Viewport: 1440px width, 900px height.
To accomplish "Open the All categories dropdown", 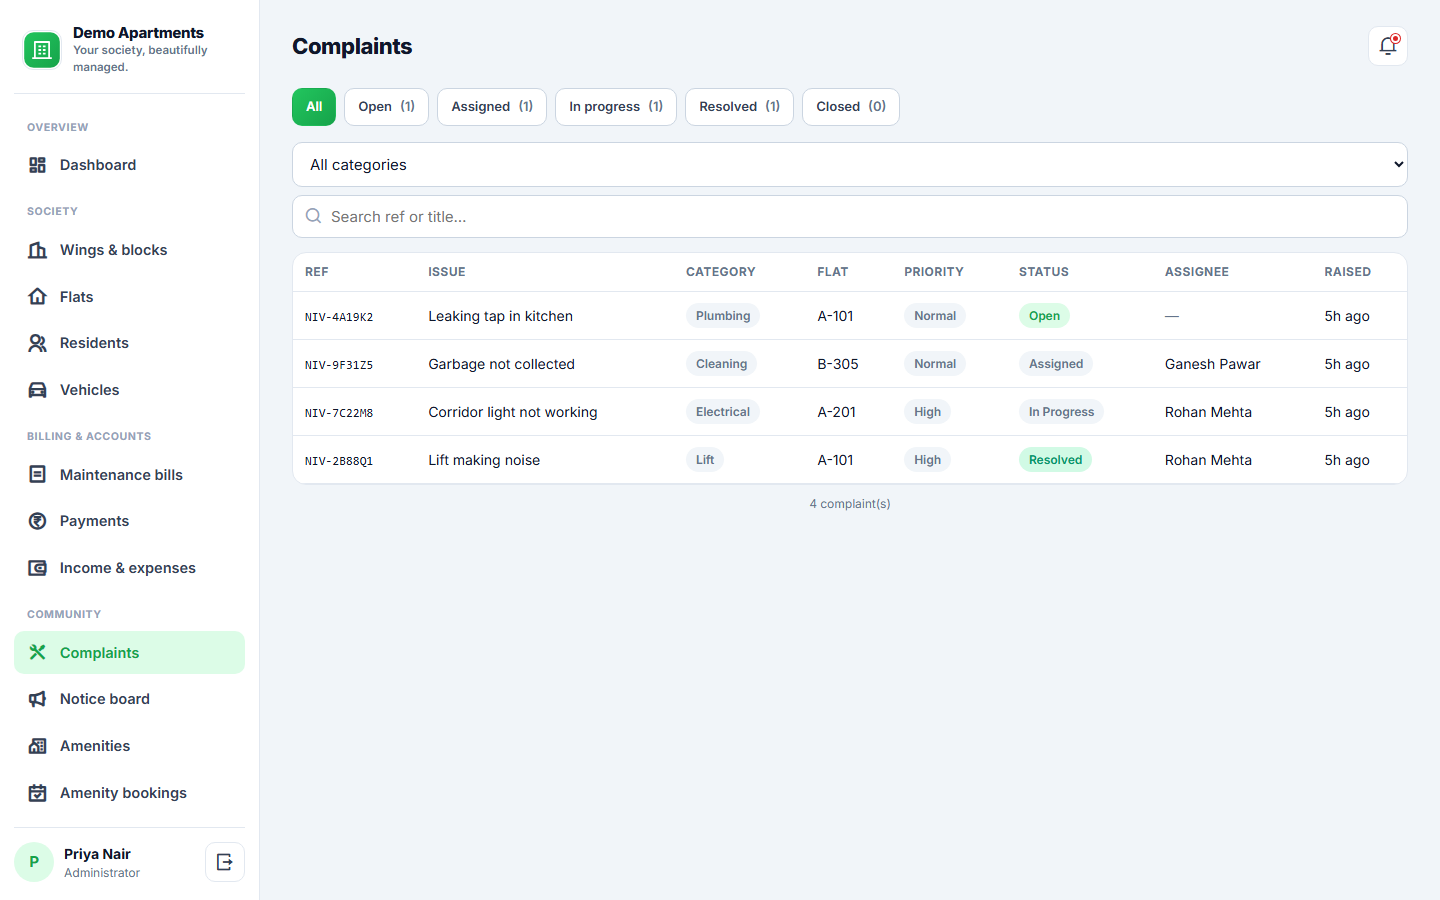I will point(850,165).
